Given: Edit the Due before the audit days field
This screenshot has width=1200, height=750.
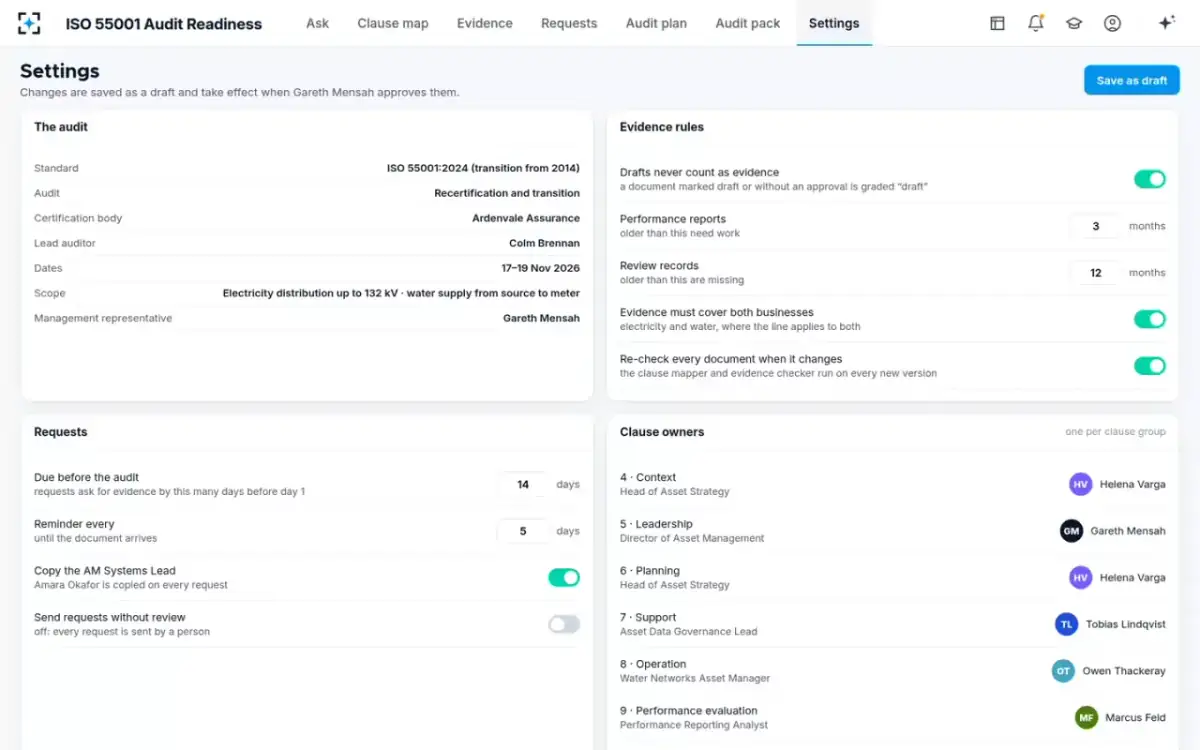Looking at the screenshot, I should 522,484.
